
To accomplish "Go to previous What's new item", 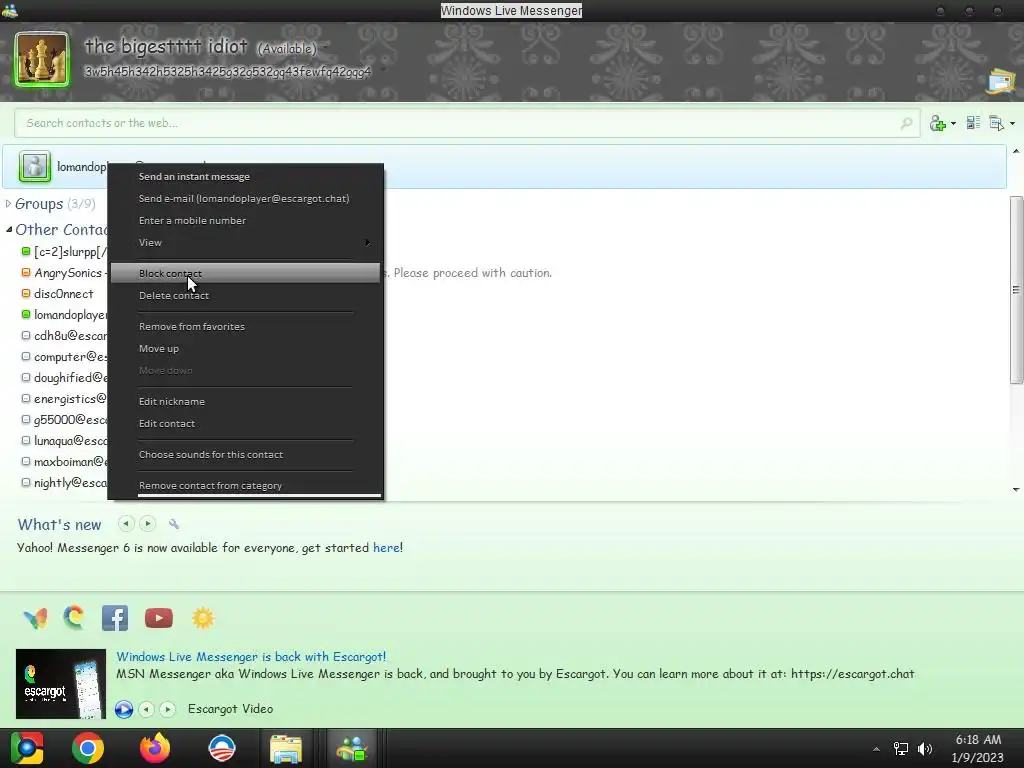I will (x=126, y=524).
